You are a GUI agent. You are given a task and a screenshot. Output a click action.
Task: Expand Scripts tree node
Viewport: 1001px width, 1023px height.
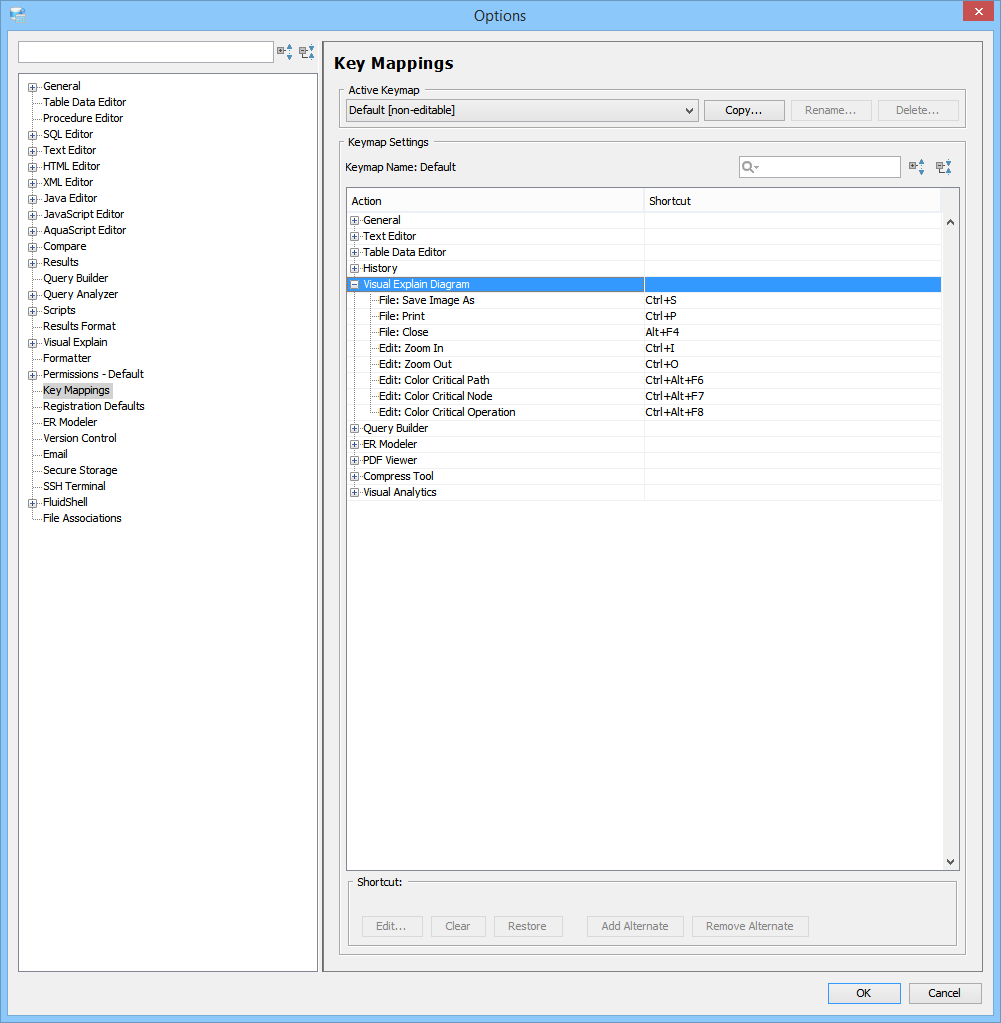point(33,311)
